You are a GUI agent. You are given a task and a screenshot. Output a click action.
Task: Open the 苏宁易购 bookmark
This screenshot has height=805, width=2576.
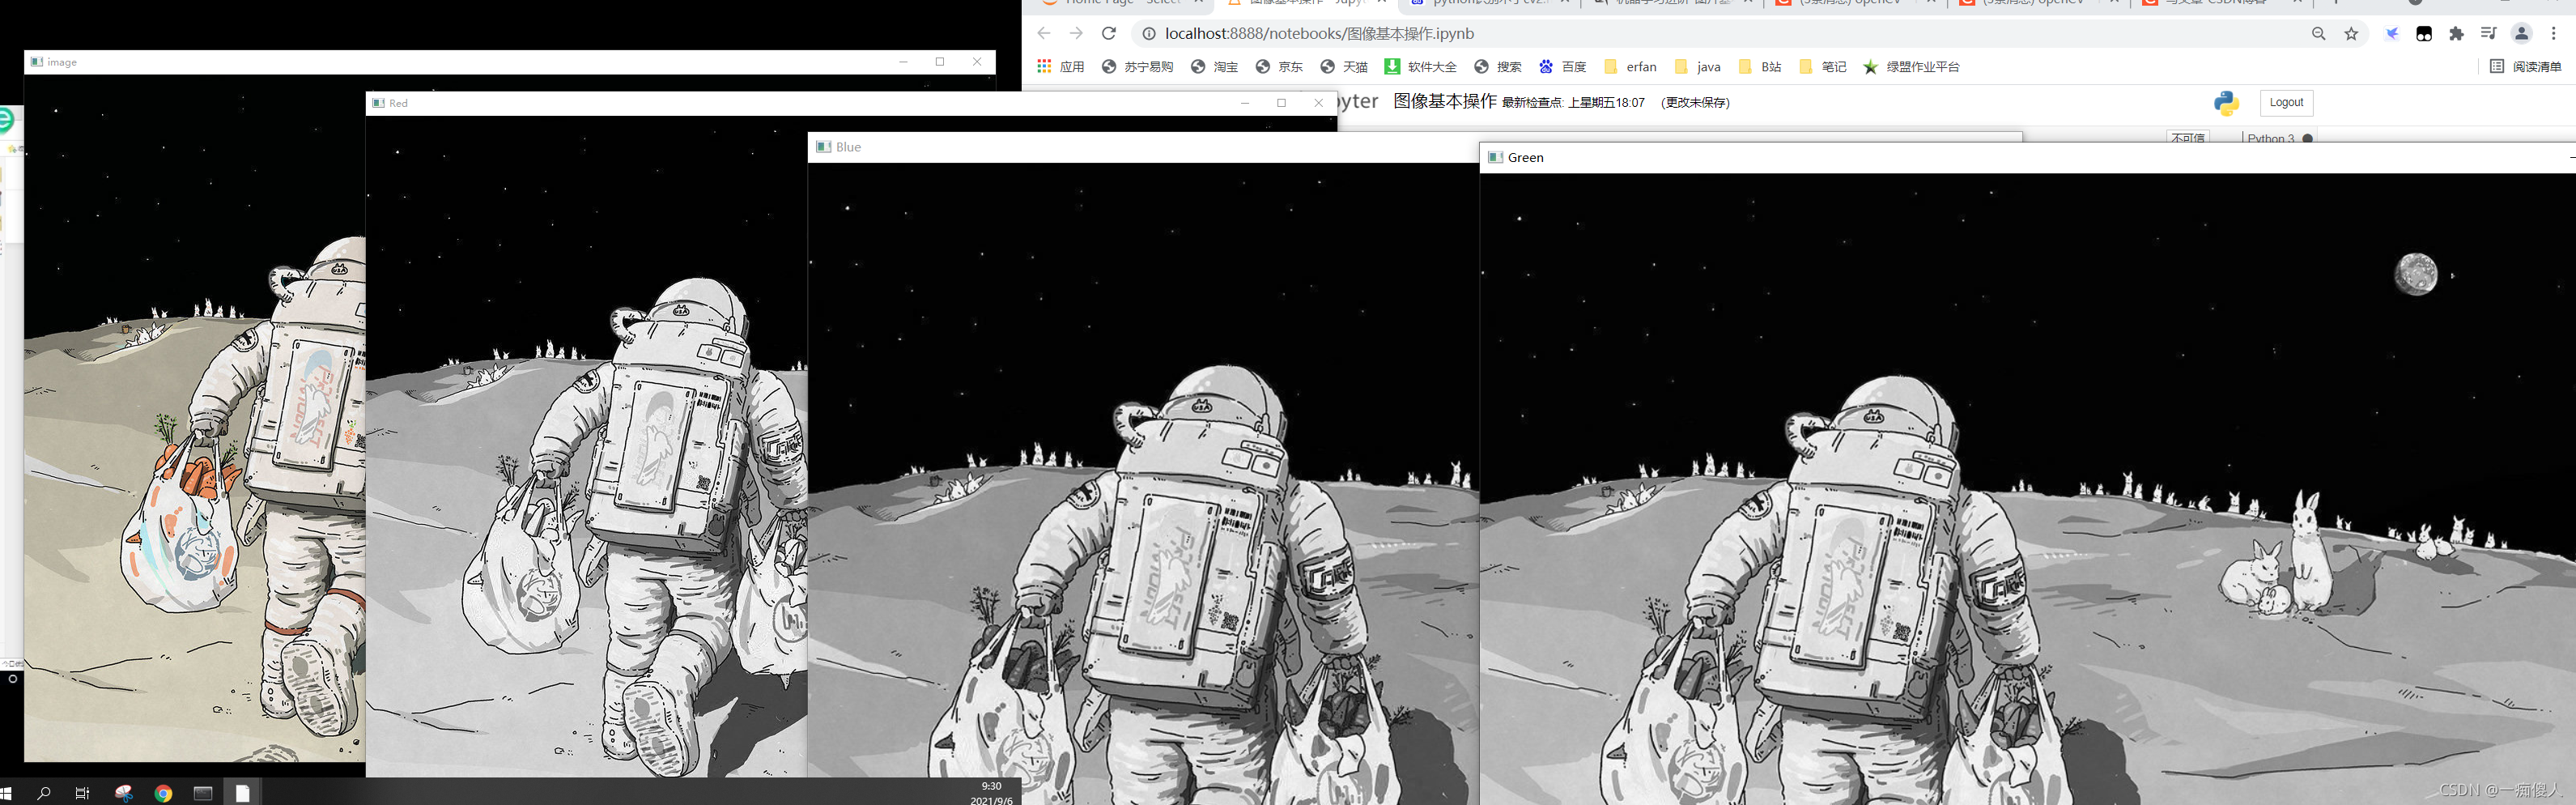[x=1138, y=67]
